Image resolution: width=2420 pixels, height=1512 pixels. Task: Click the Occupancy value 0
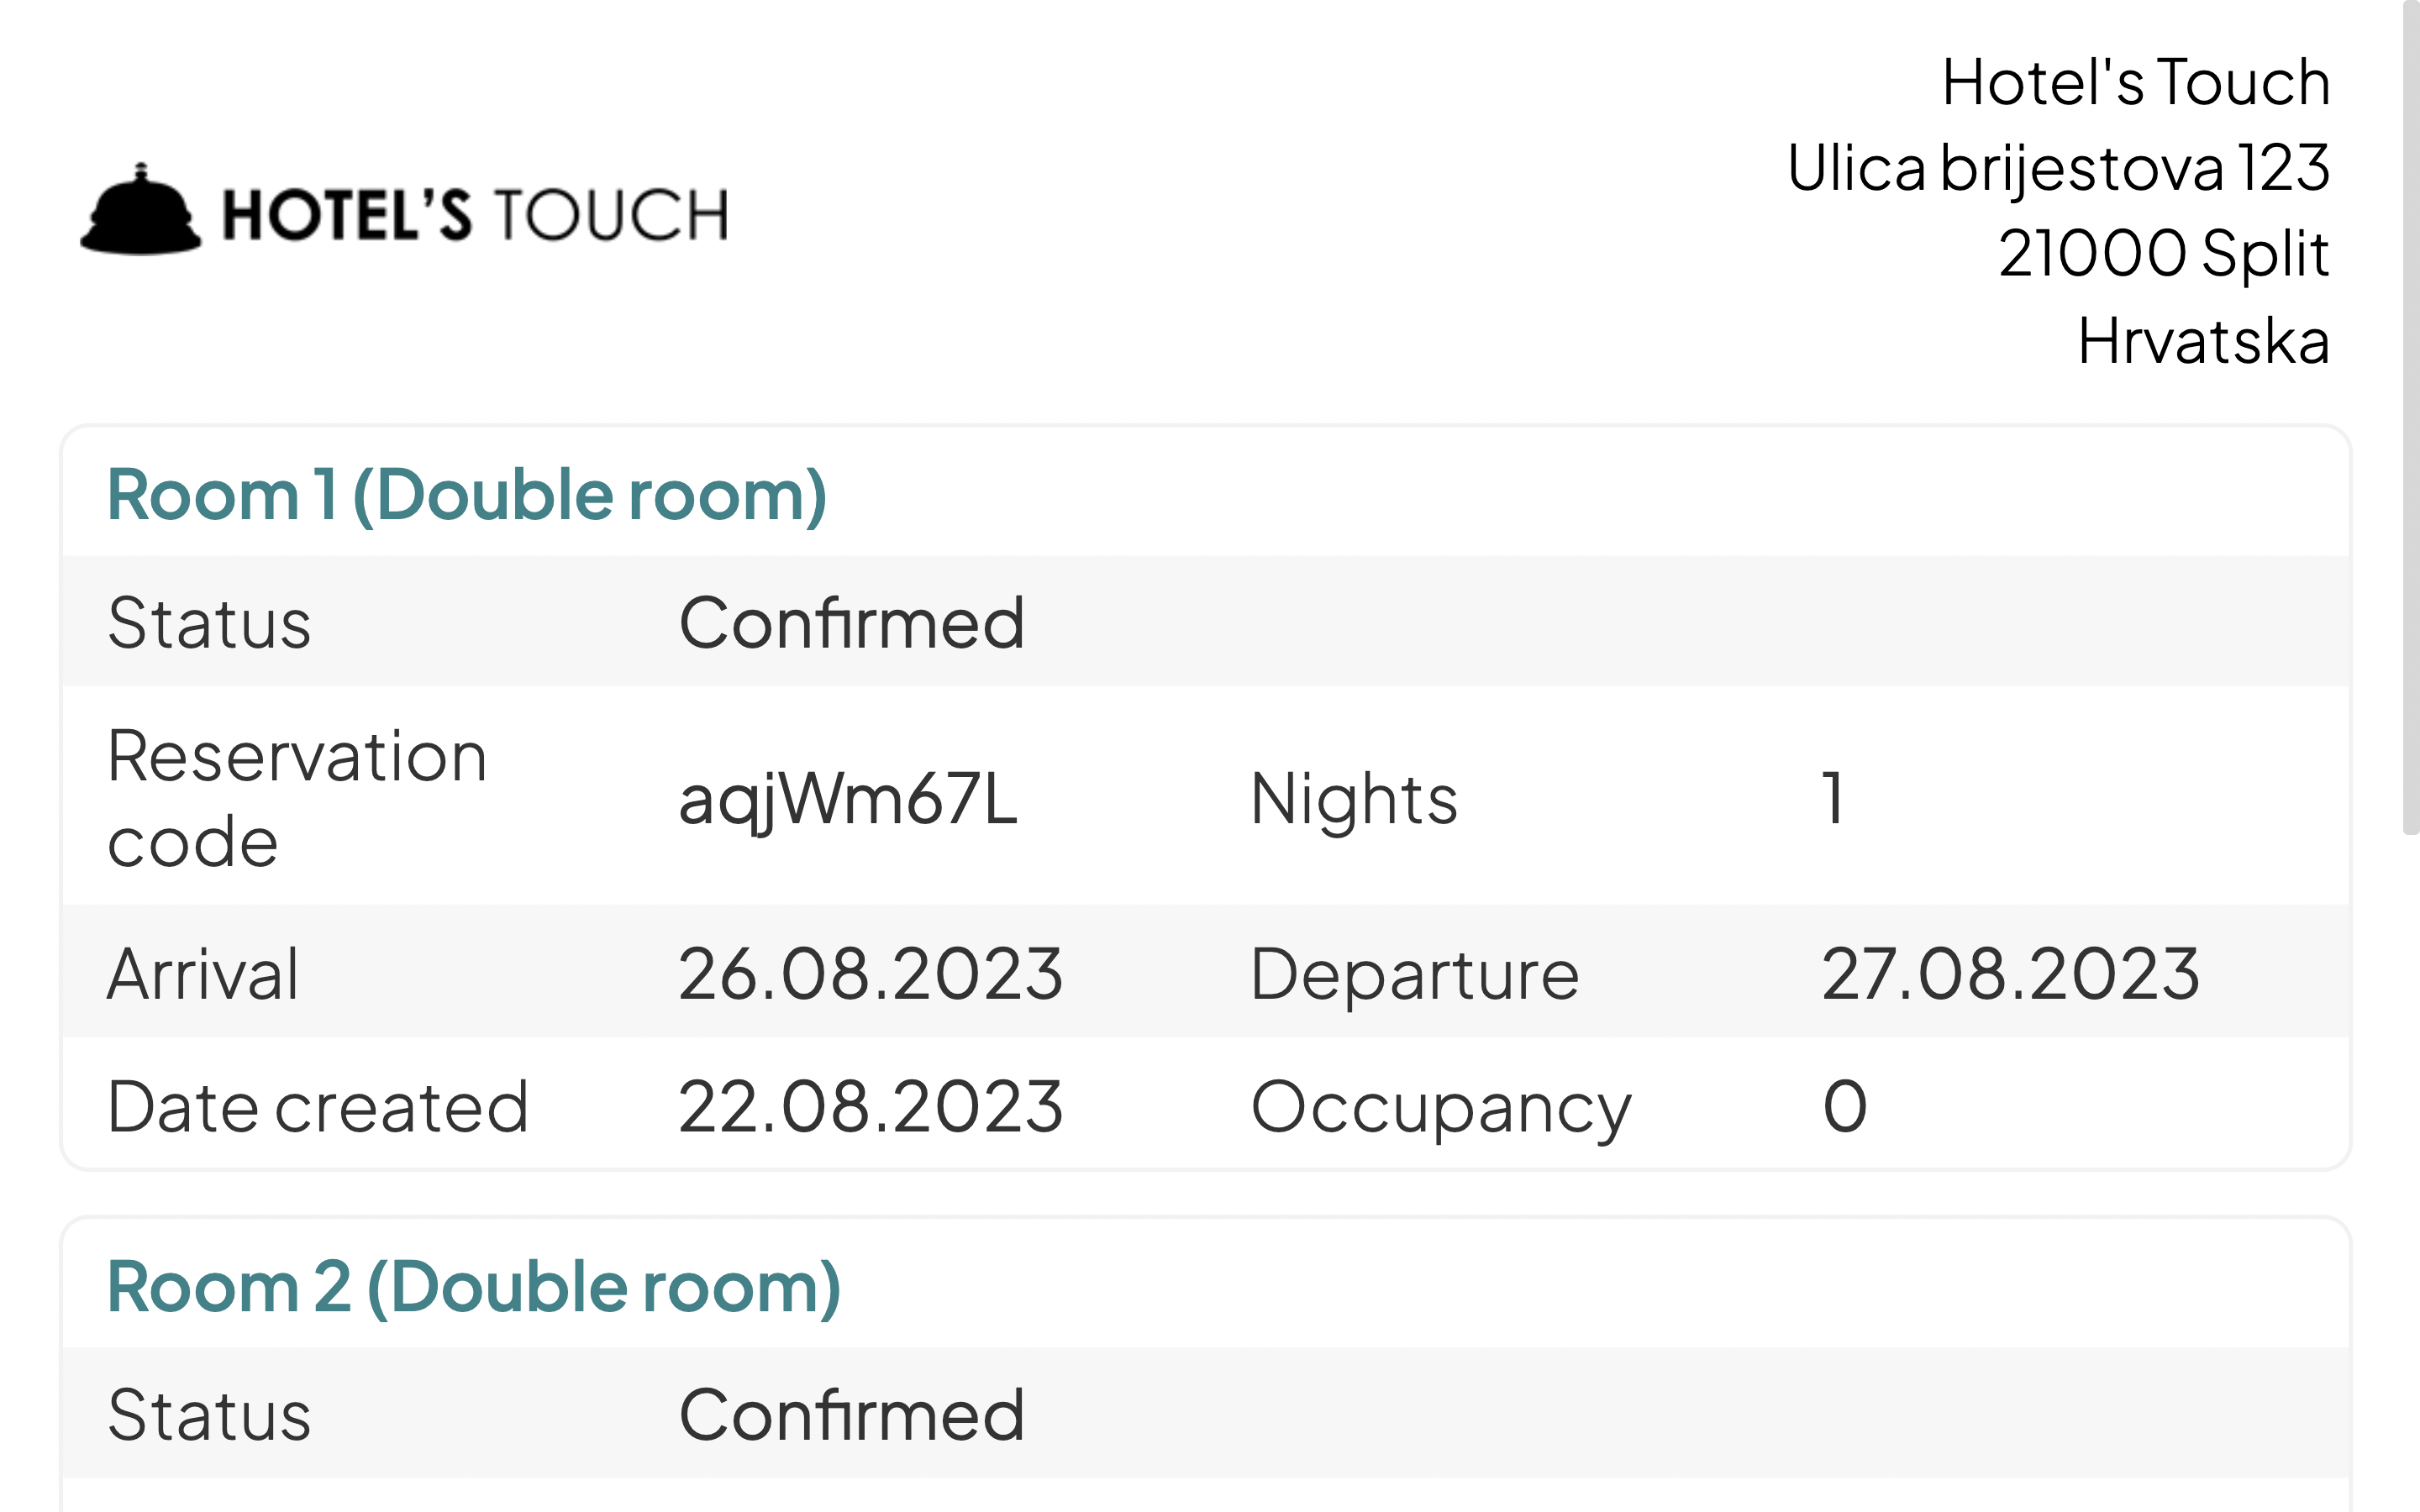(x=1845, y=1106)
